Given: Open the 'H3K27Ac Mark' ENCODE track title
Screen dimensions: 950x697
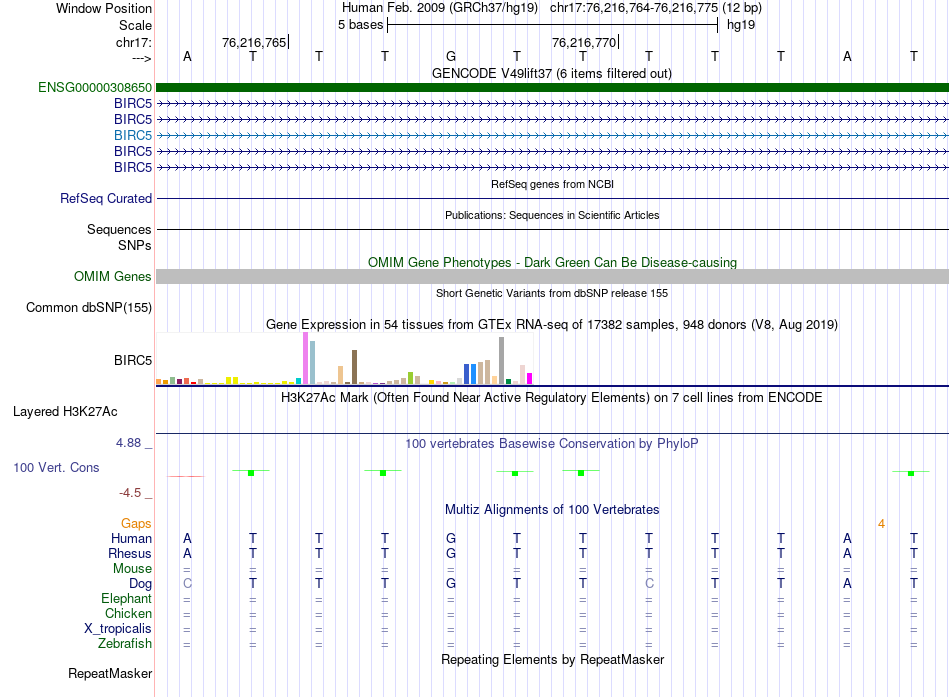Looking at the screenshot, I should click(x=552, y=398).
